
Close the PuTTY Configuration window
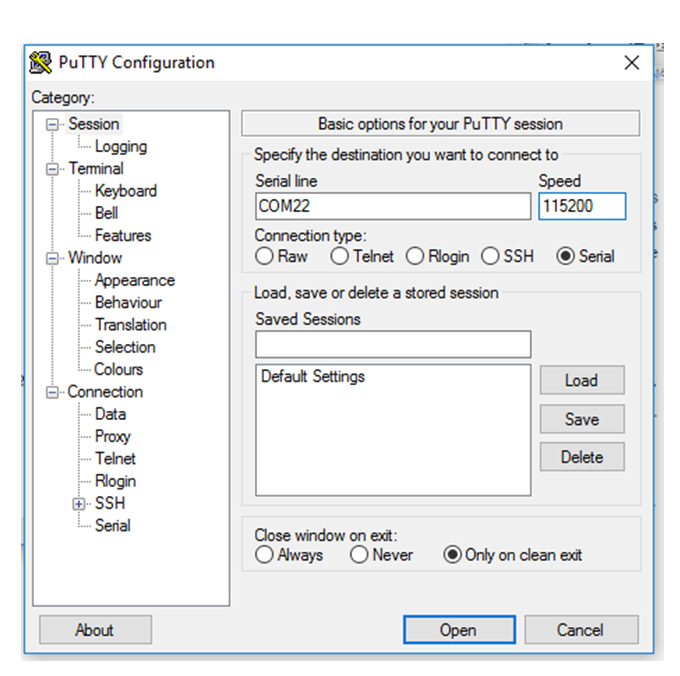(631, 62)
